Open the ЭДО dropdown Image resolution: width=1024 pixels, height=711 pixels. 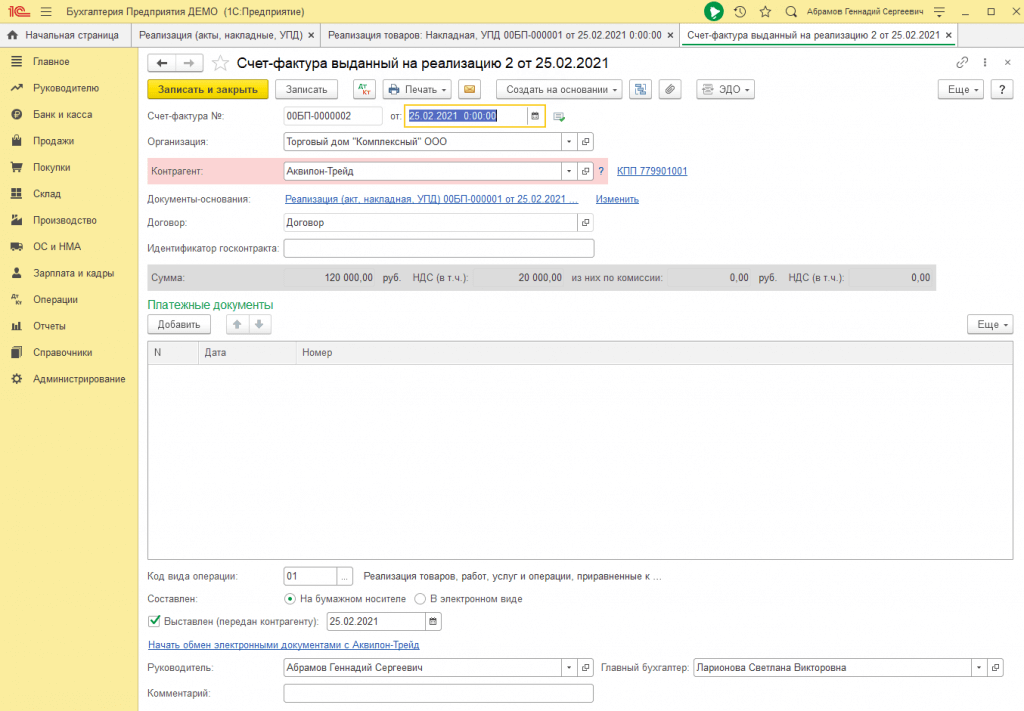tap(726, 89)
